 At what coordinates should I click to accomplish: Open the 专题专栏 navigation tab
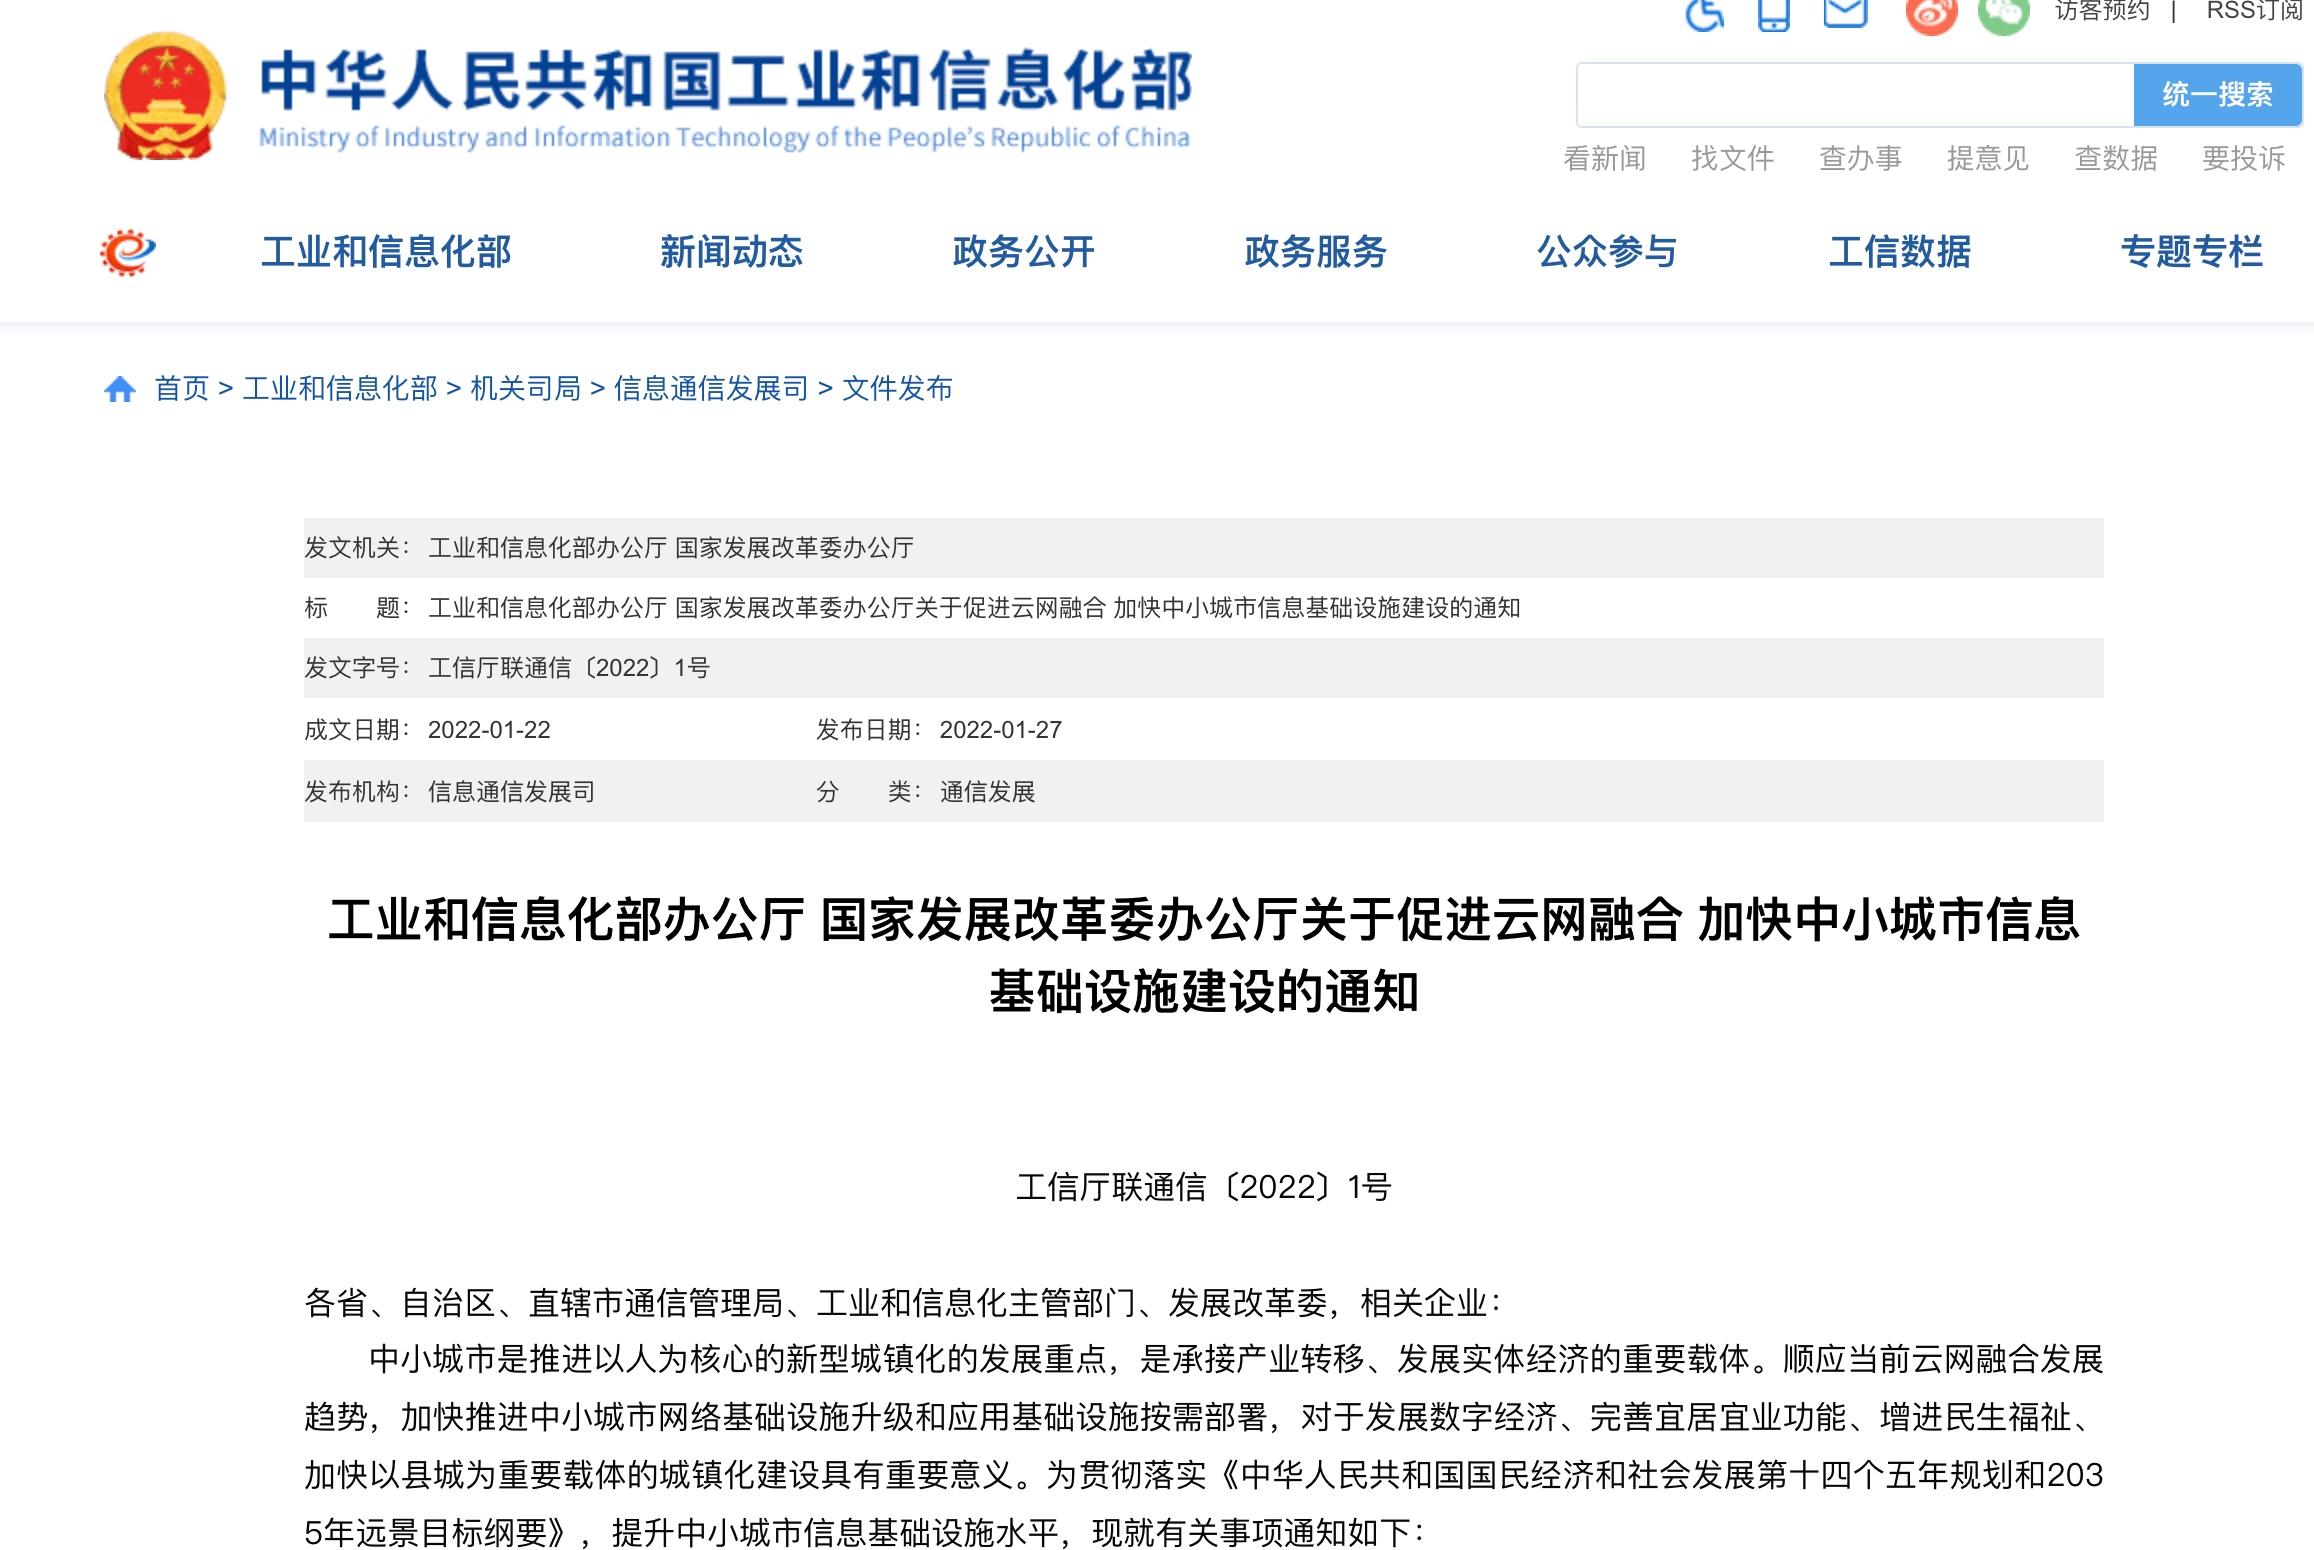2190,252
